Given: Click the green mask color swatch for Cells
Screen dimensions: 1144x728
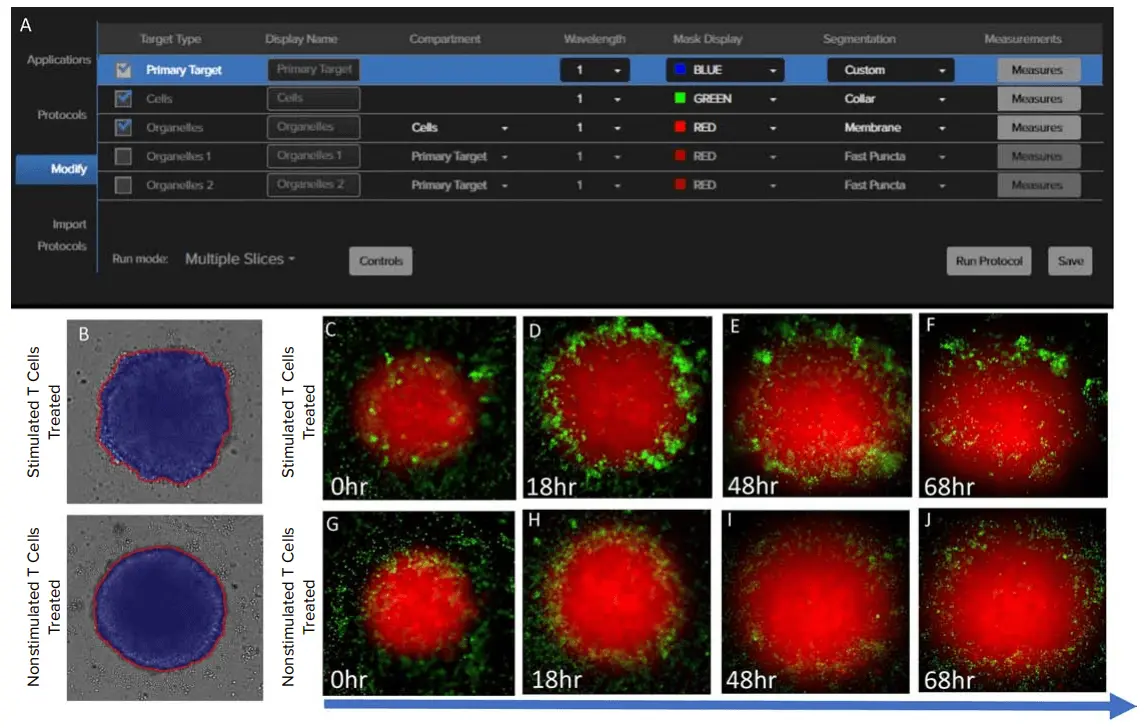Looking at the screenshot, I should (x=679, y=99).
